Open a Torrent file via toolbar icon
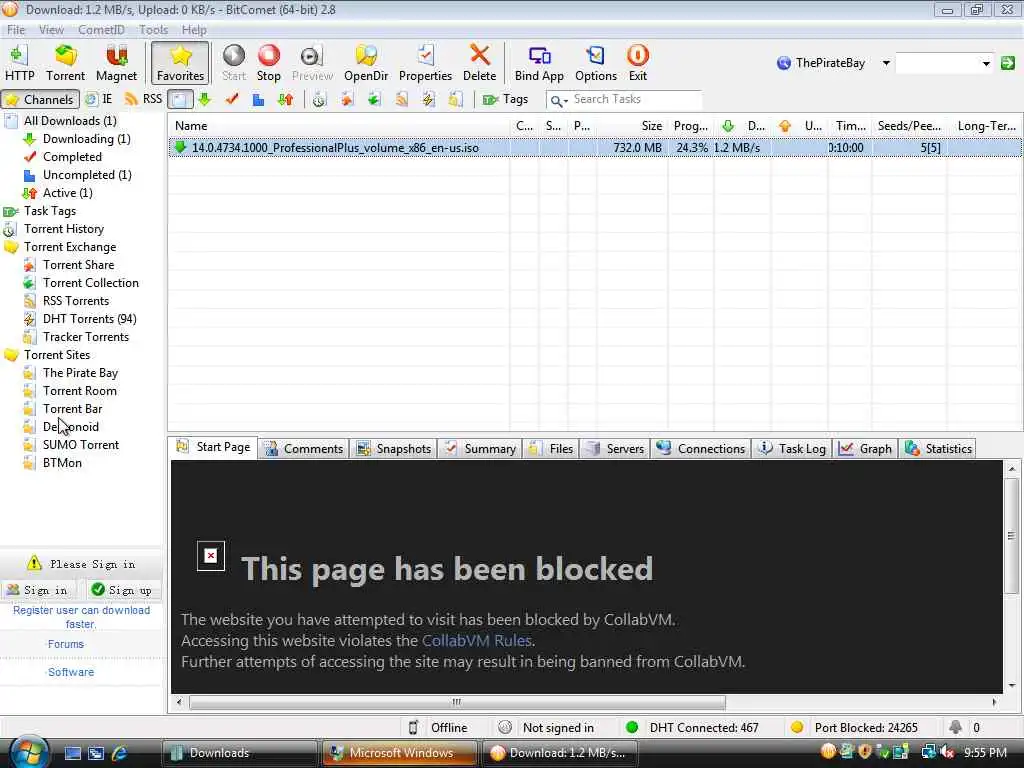 pos(65,63)
